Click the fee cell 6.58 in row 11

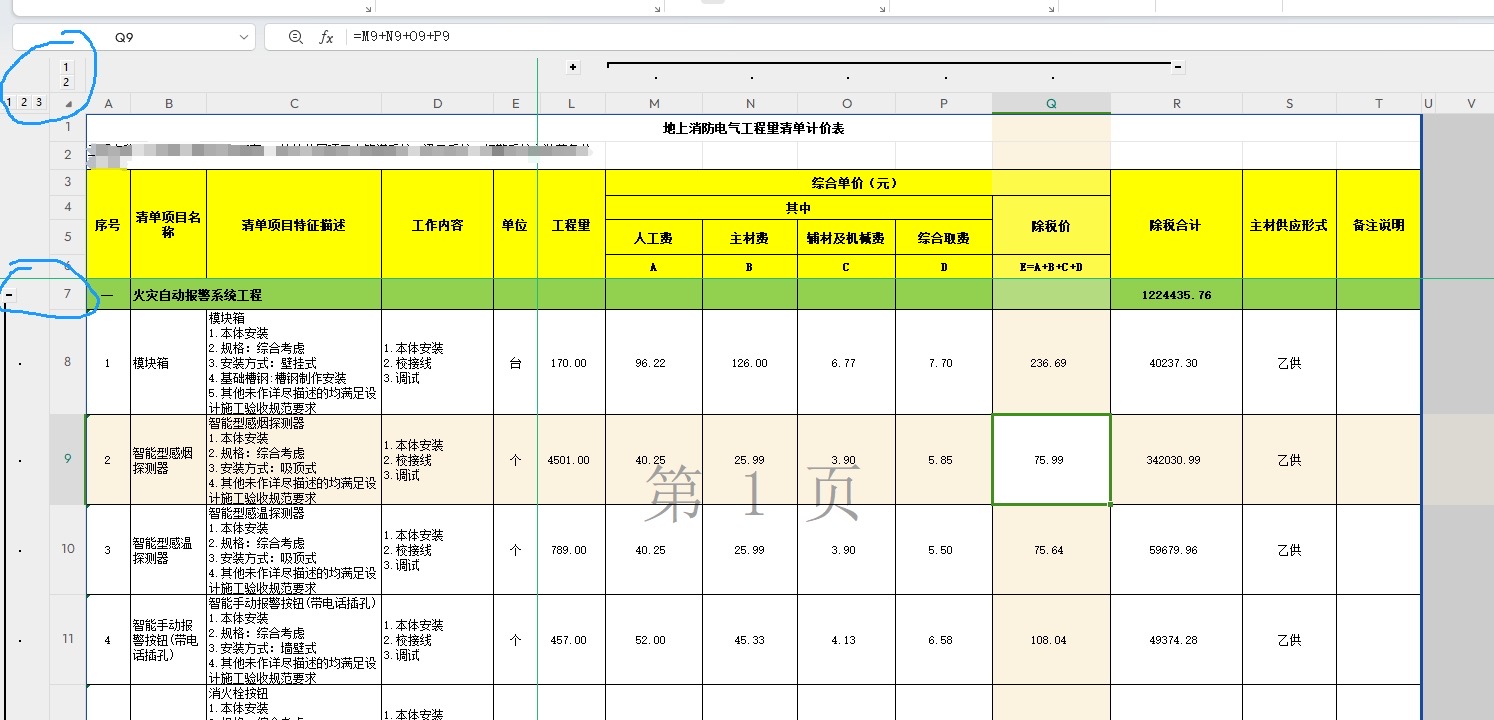(x=944, y=639)
